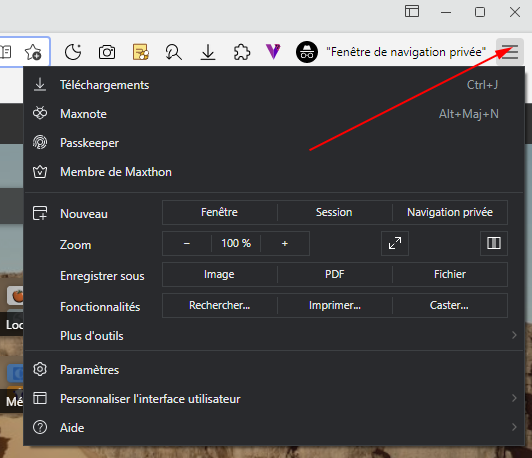The image size is (532, 458).
Task: Click the Nouveau window icon
Action: point(40,213)
